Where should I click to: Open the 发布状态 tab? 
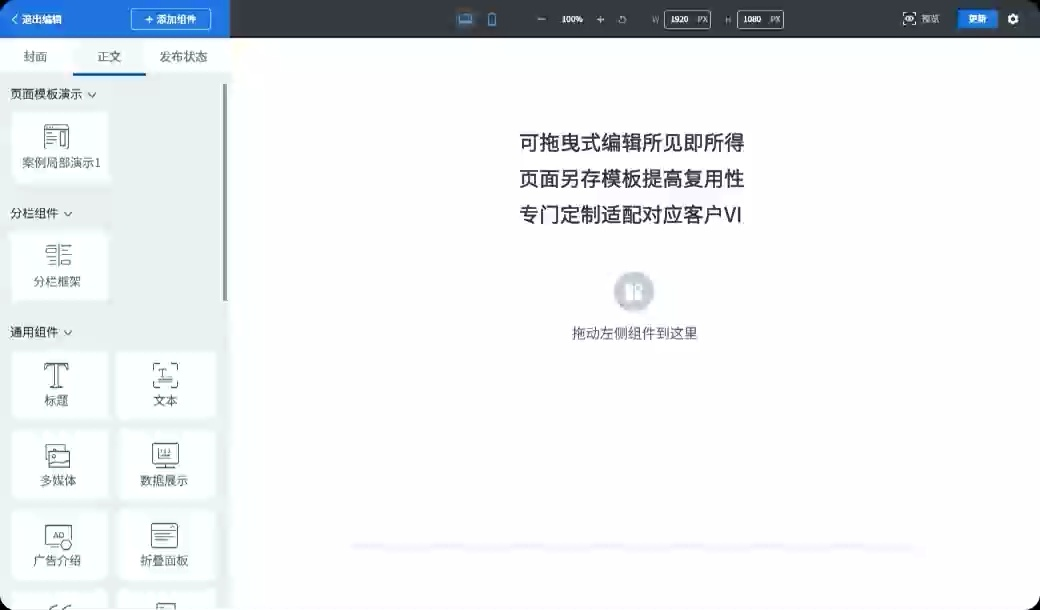click(x=185, y=57)
